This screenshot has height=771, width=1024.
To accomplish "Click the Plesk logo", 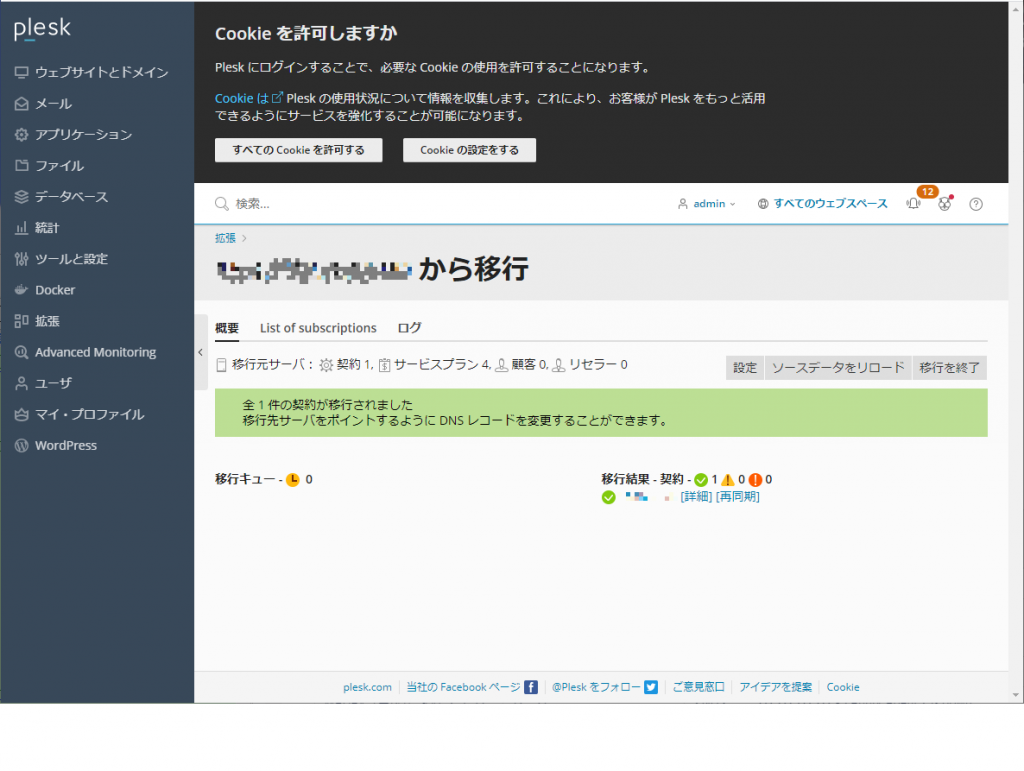I will 42,28.
